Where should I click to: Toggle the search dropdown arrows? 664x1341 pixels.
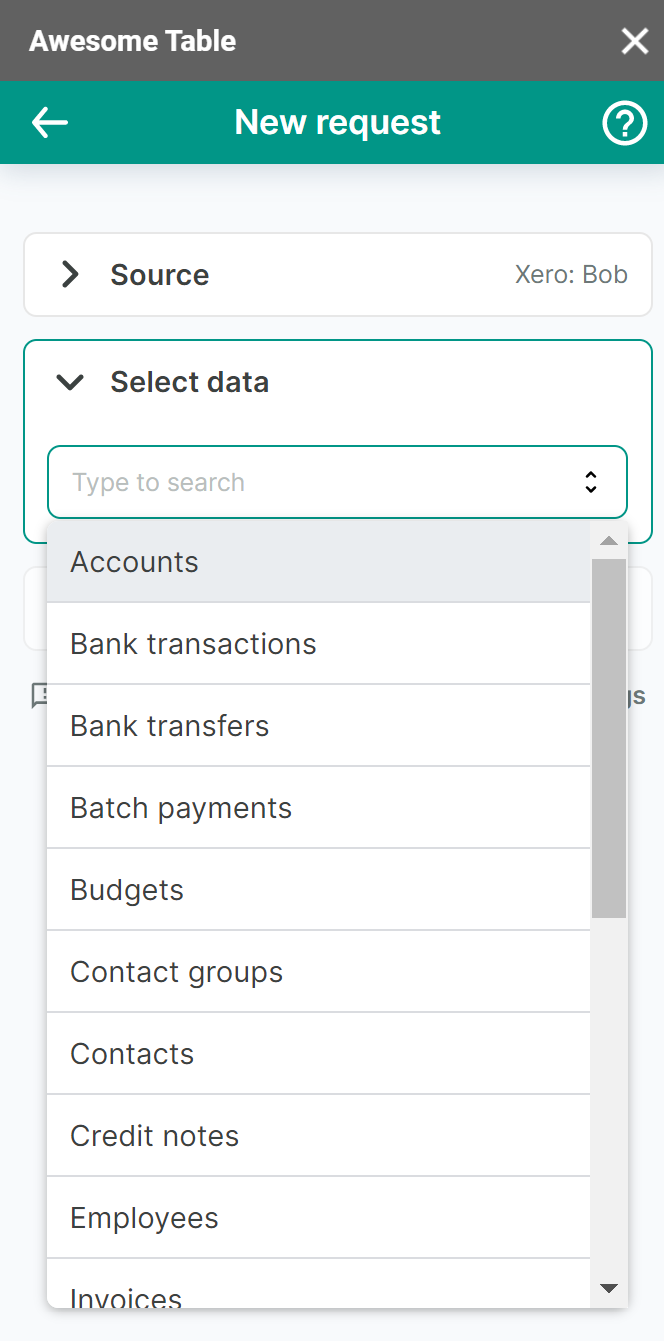click(591, 482)
